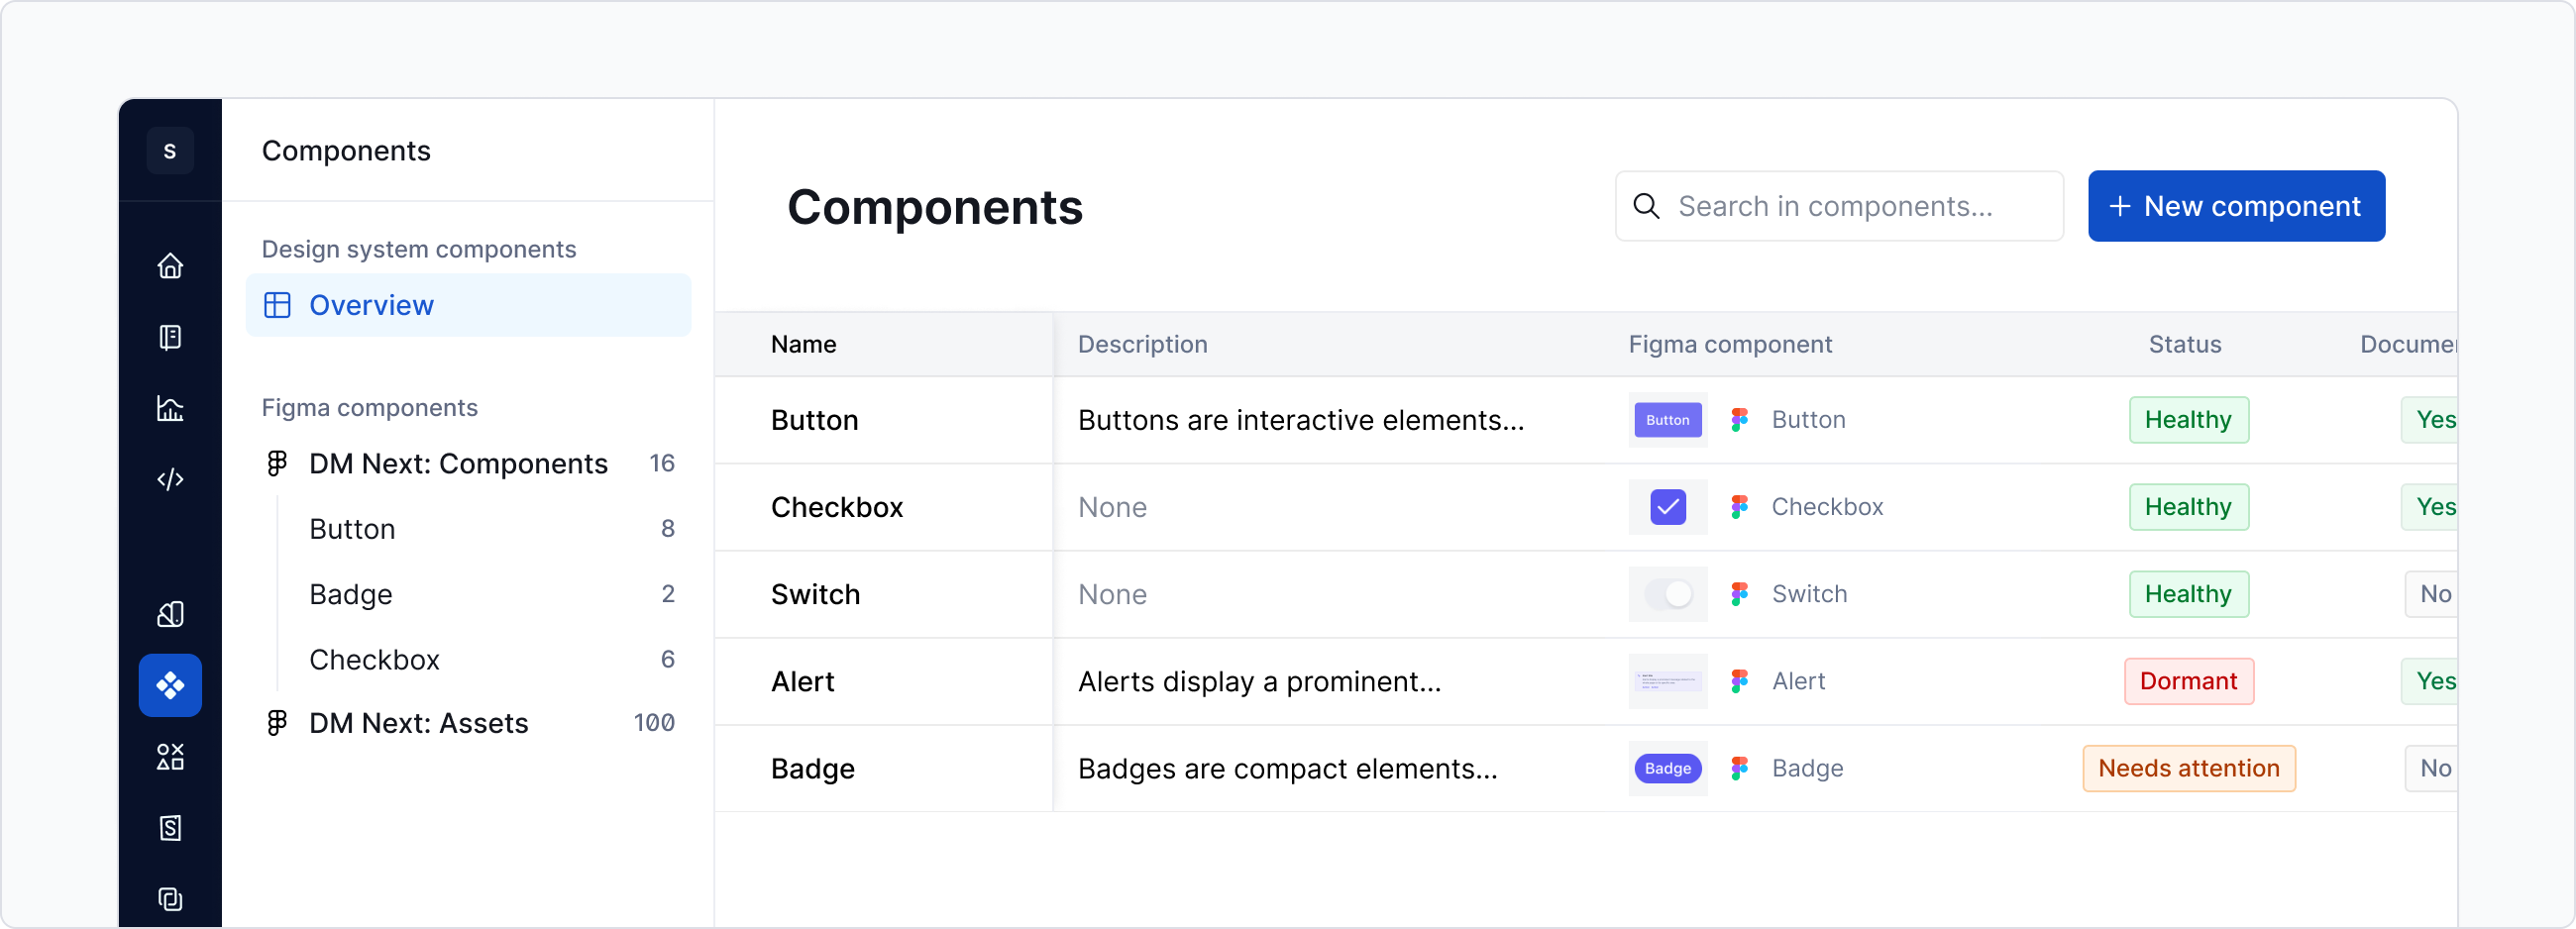Image resolution: width=2576 pixels, height=929 pixels.
Task: Open the Storybook icon in sidebar
Action: pyautogui.click(x=170, y=828)
